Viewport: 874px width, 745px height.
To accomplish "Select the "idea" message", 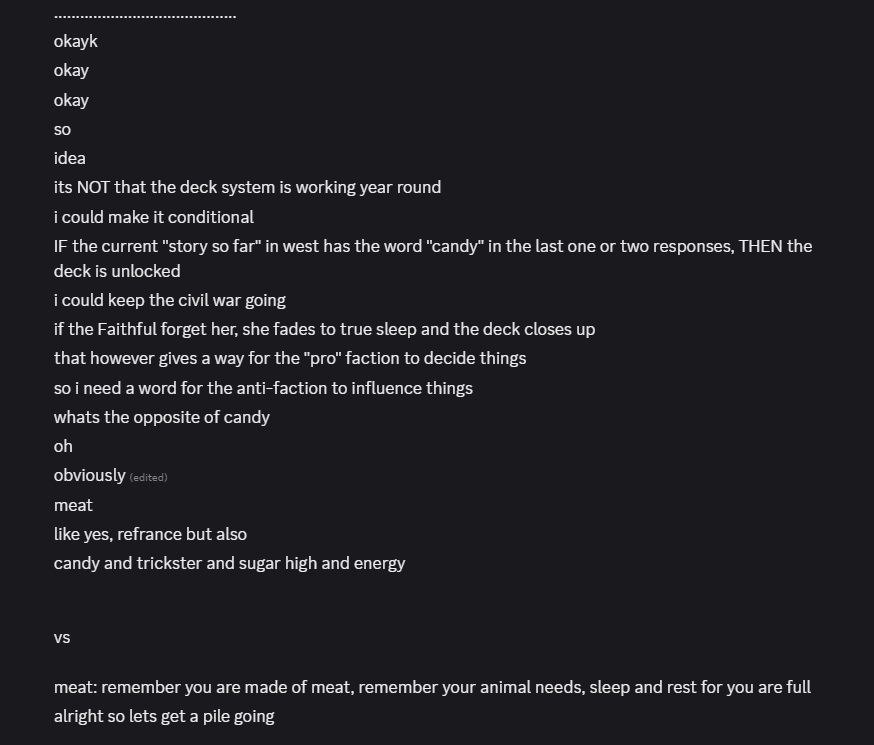I will (70, 158).
